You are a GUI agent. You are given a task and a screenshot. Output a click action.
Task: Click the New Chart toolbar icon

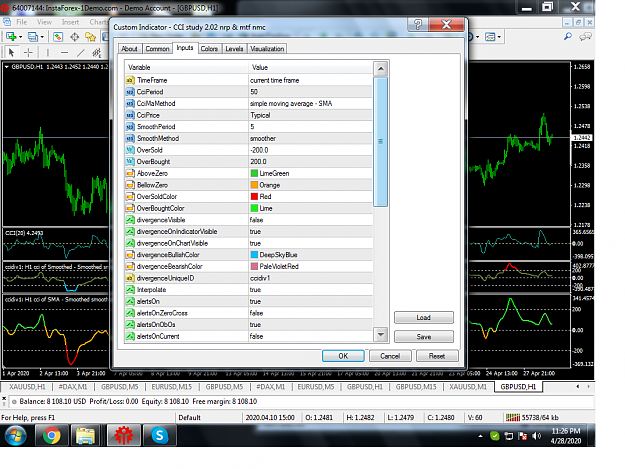[11, 37]
